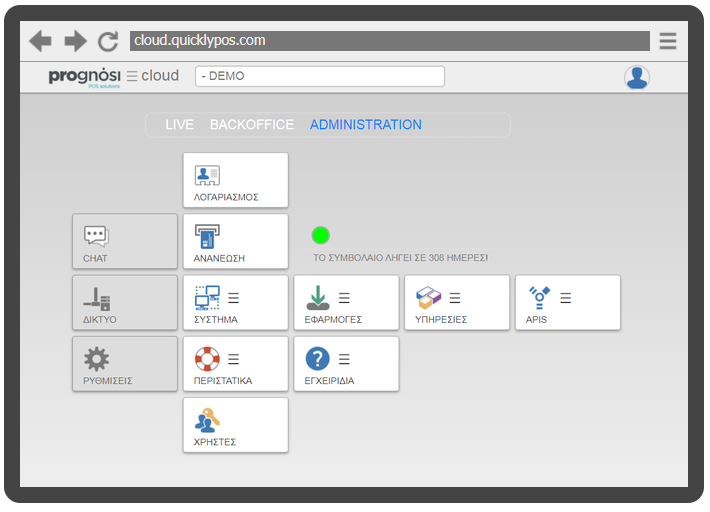
Task: Open the ΑΝΑΝΕΩΣΗ renewal tile
Action: coord(235,241)
